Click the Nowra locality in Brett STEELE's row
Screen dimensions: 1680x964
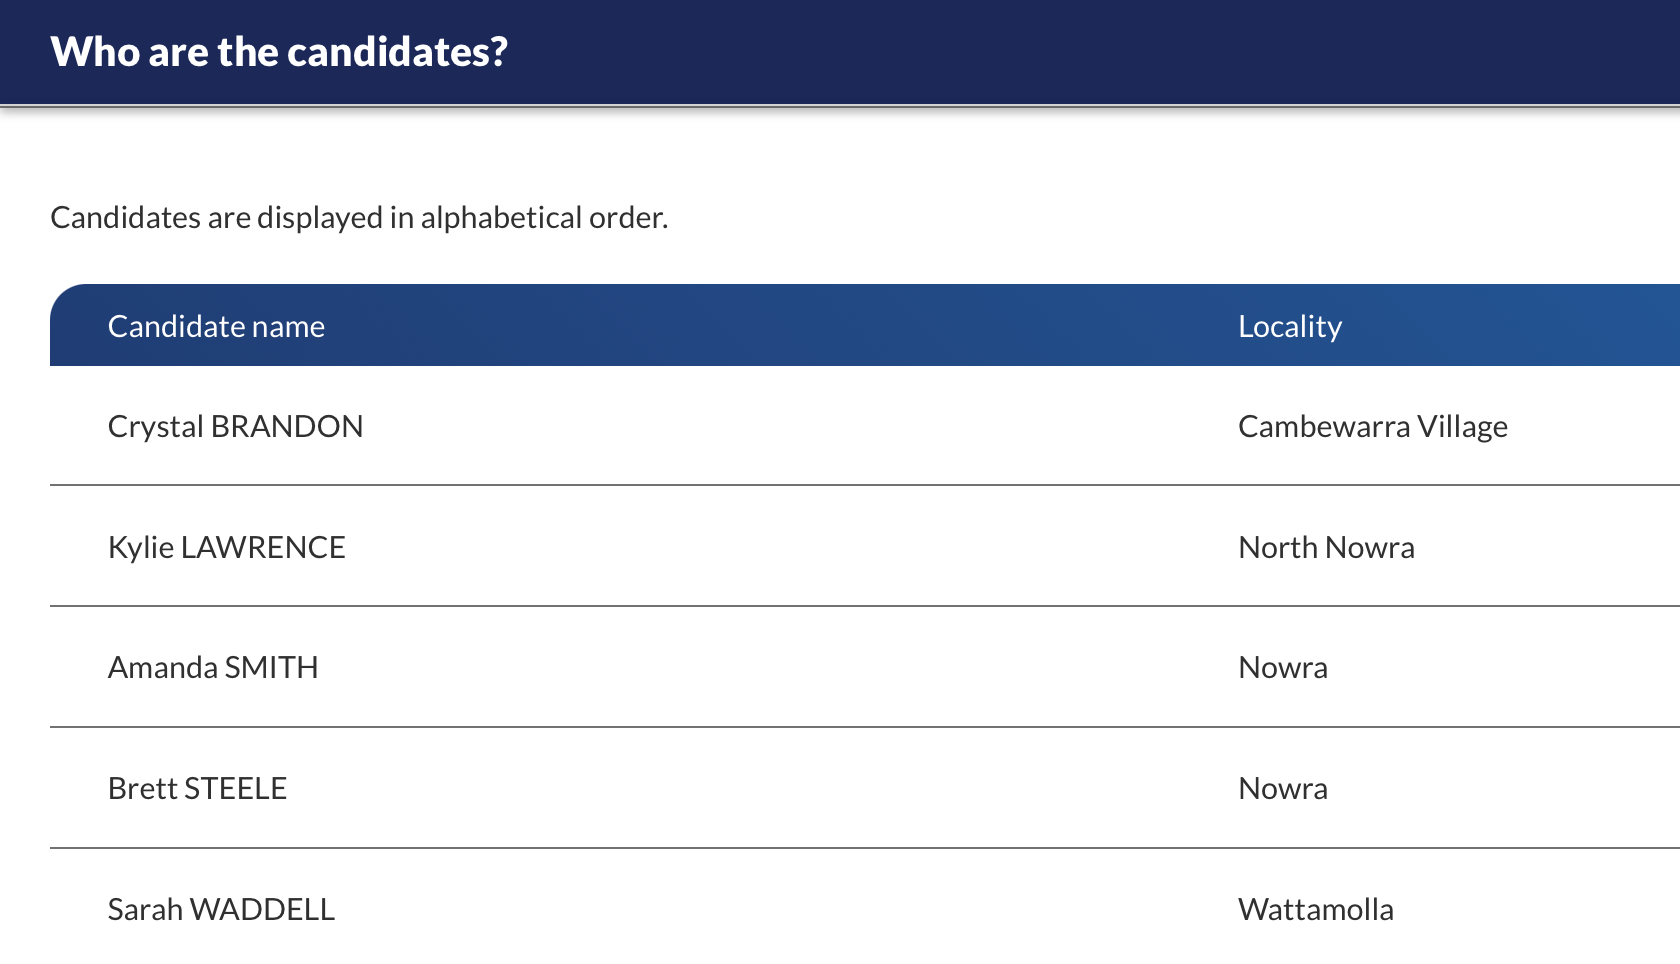pyautogui.click(x=1283, y=788)
